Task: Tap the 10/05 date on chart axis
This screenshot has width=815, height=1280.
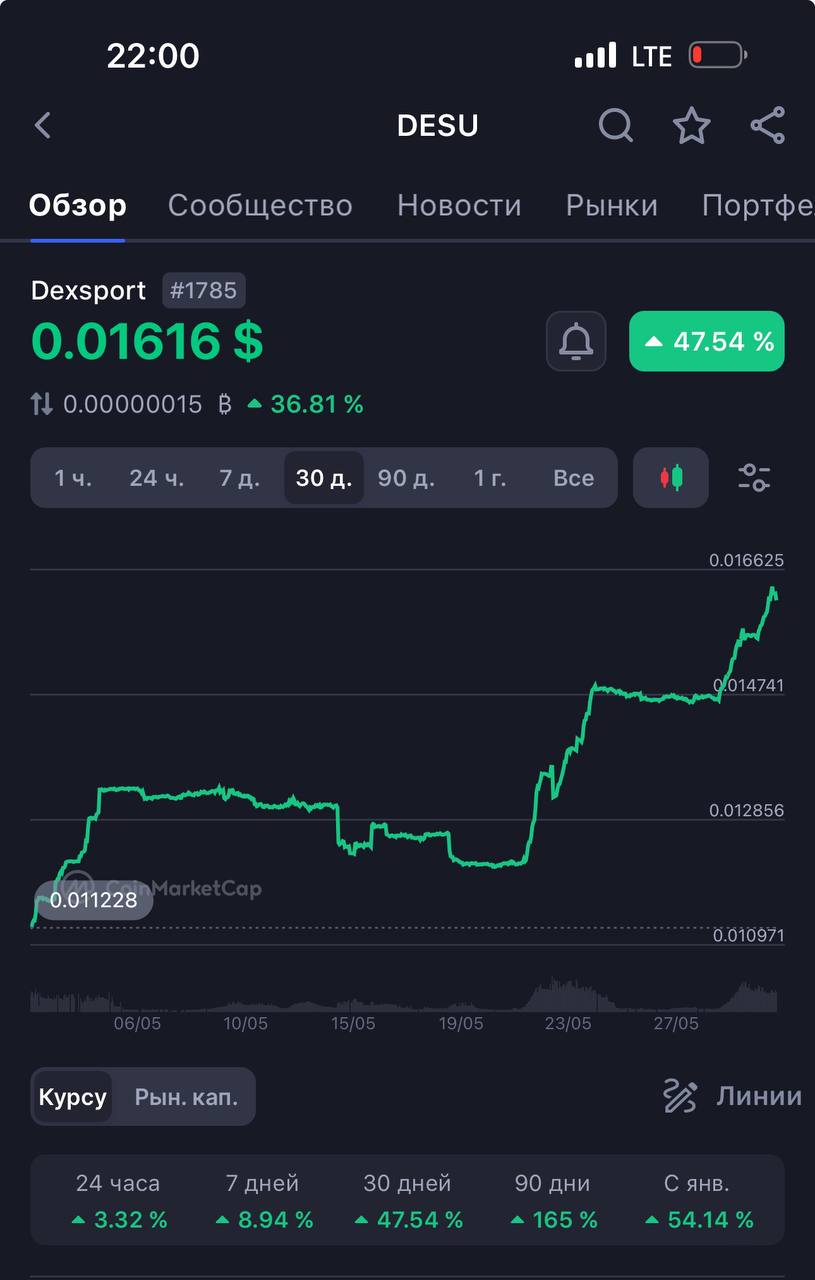Action: coord(245,1024)
